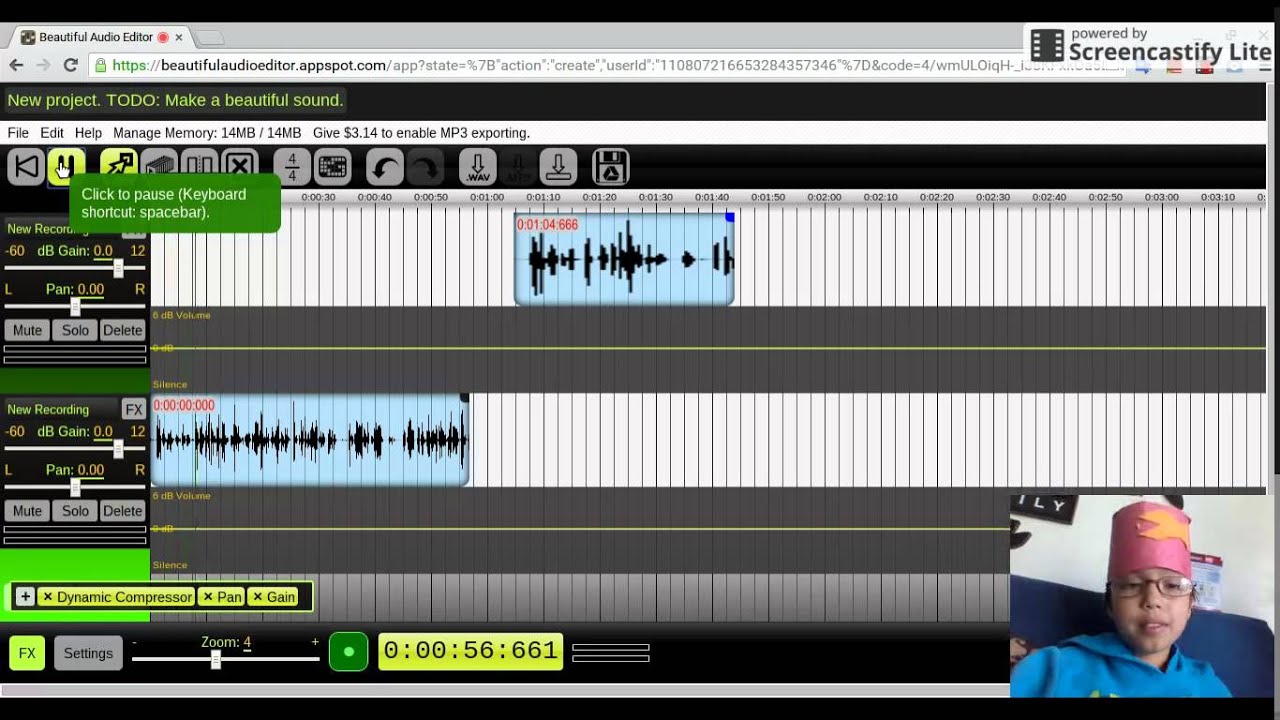Screen dimensions: 1280x720
Task: Open the Help menu
Action: tap(88, 133)
